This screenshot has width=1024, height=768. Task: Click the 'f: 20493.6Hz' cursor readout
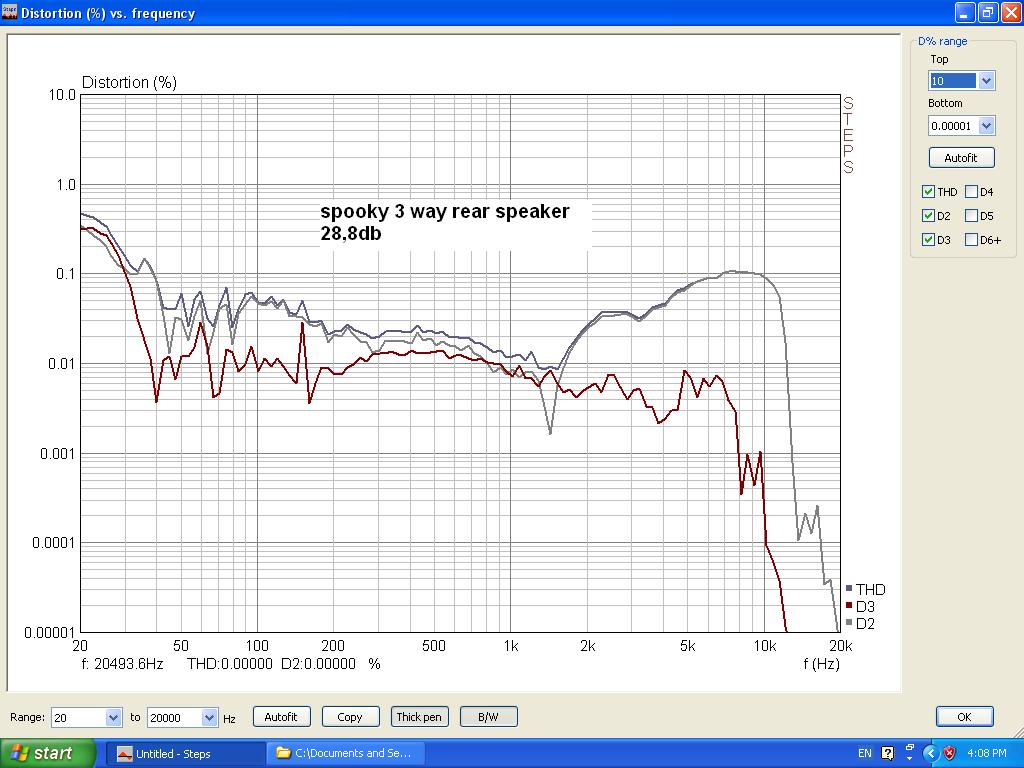[122, 664]
